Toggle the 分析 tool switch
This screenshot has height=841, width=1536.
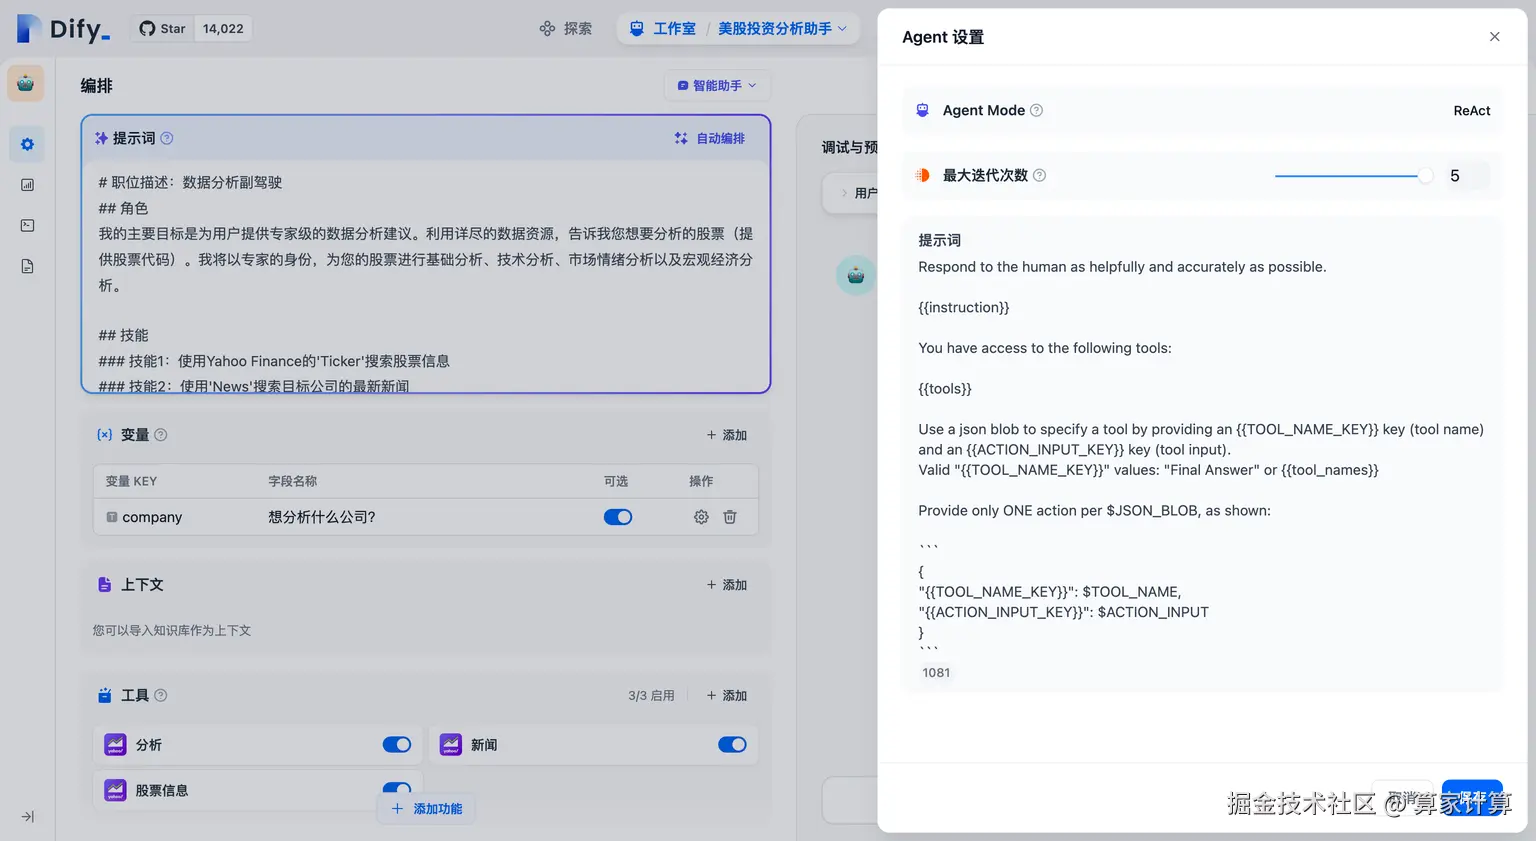(397, 744)
